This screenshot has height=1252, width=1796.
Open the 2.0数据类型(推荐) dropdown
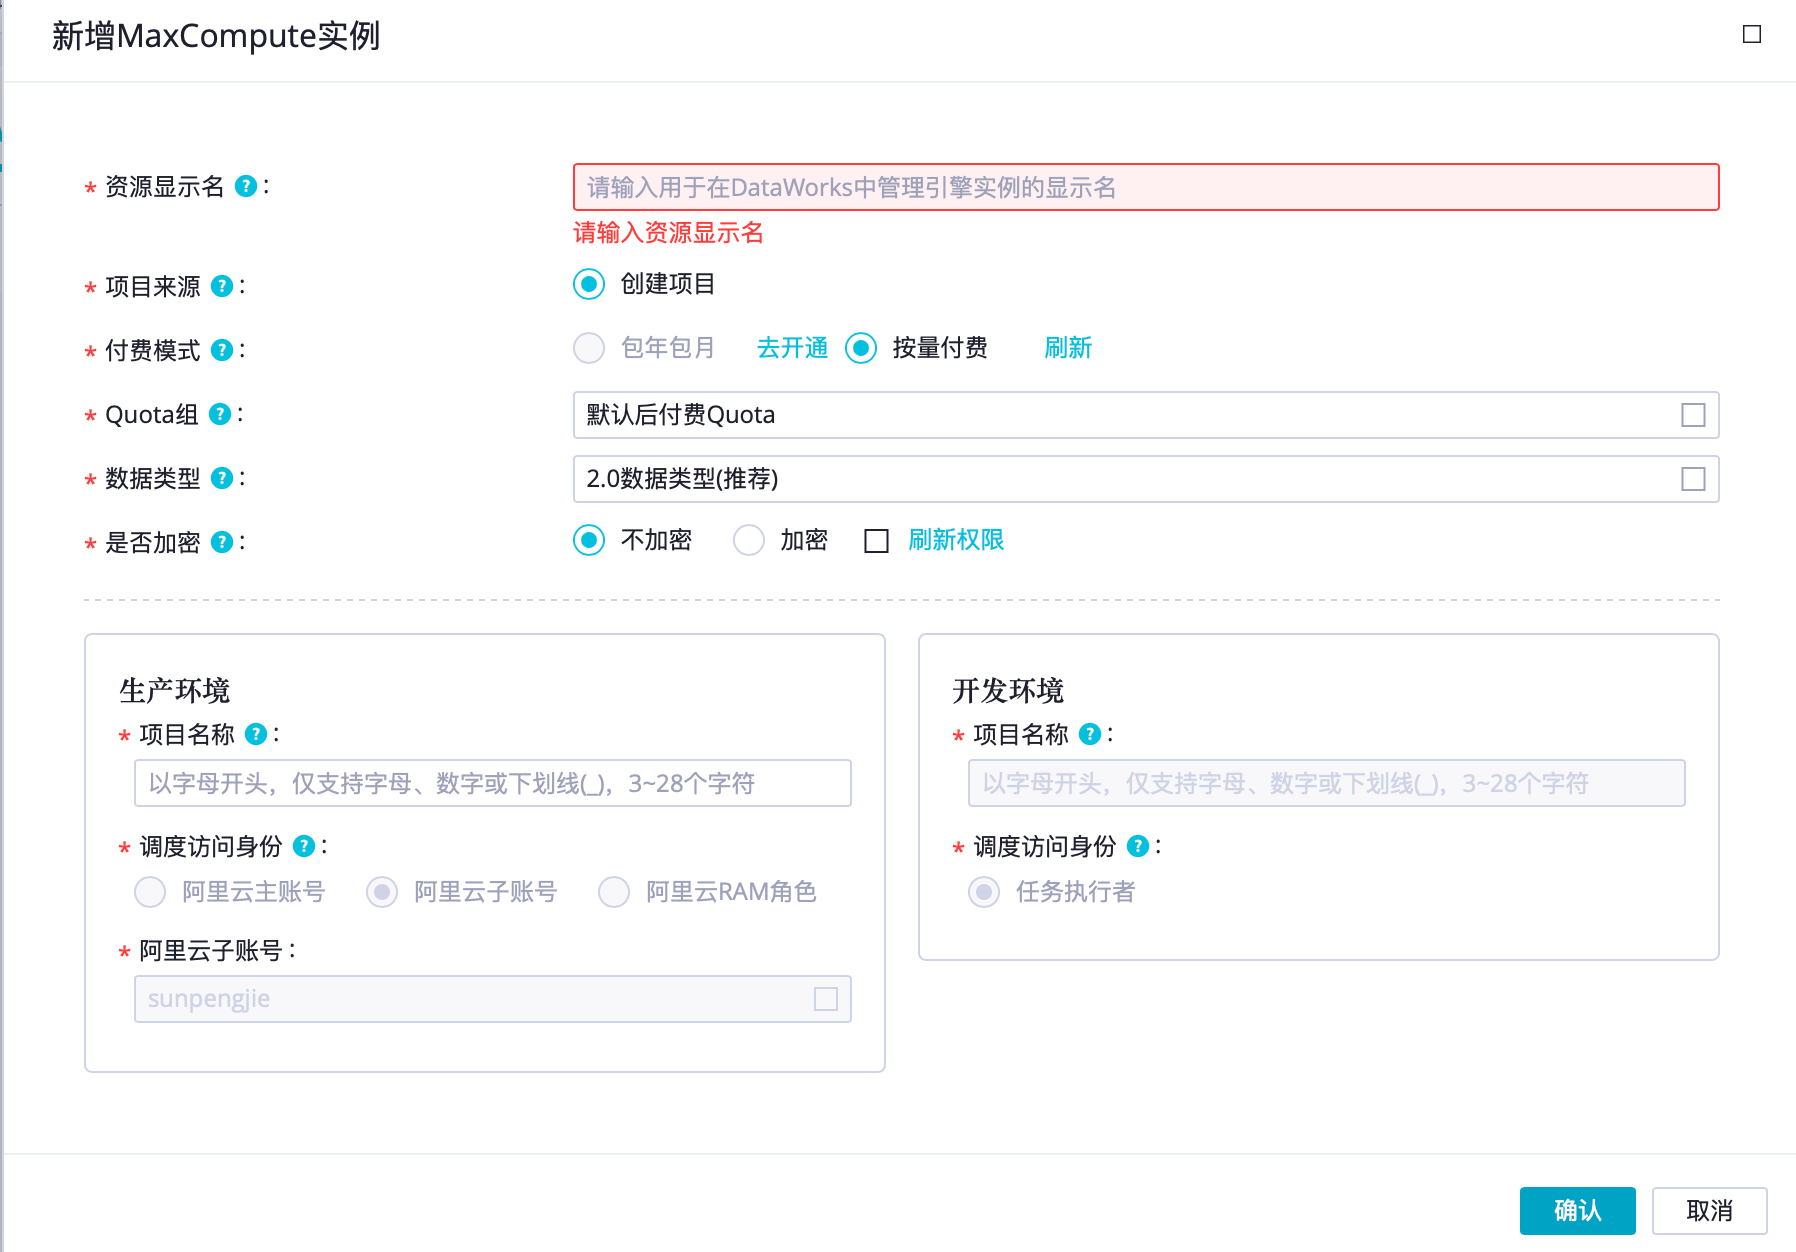(x=1146, y=479)
